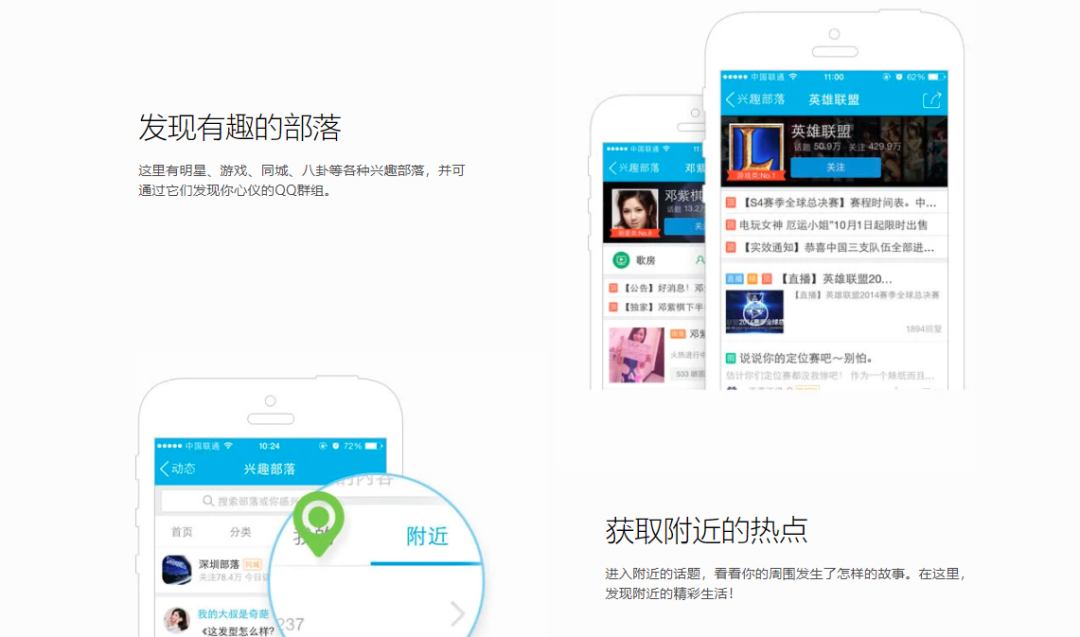Screen dimensions: 1080x637
Task: Play the 2014 全球总决赛 video thumbnail
Action: [754, 311]
